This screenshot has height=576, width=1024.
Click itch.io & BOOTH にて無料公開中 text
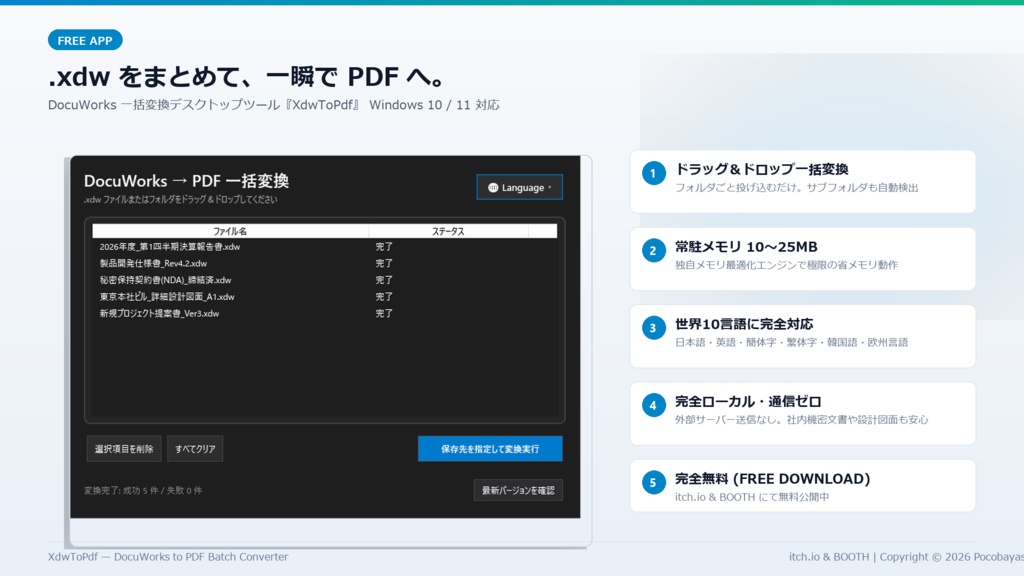click(752, 497)
